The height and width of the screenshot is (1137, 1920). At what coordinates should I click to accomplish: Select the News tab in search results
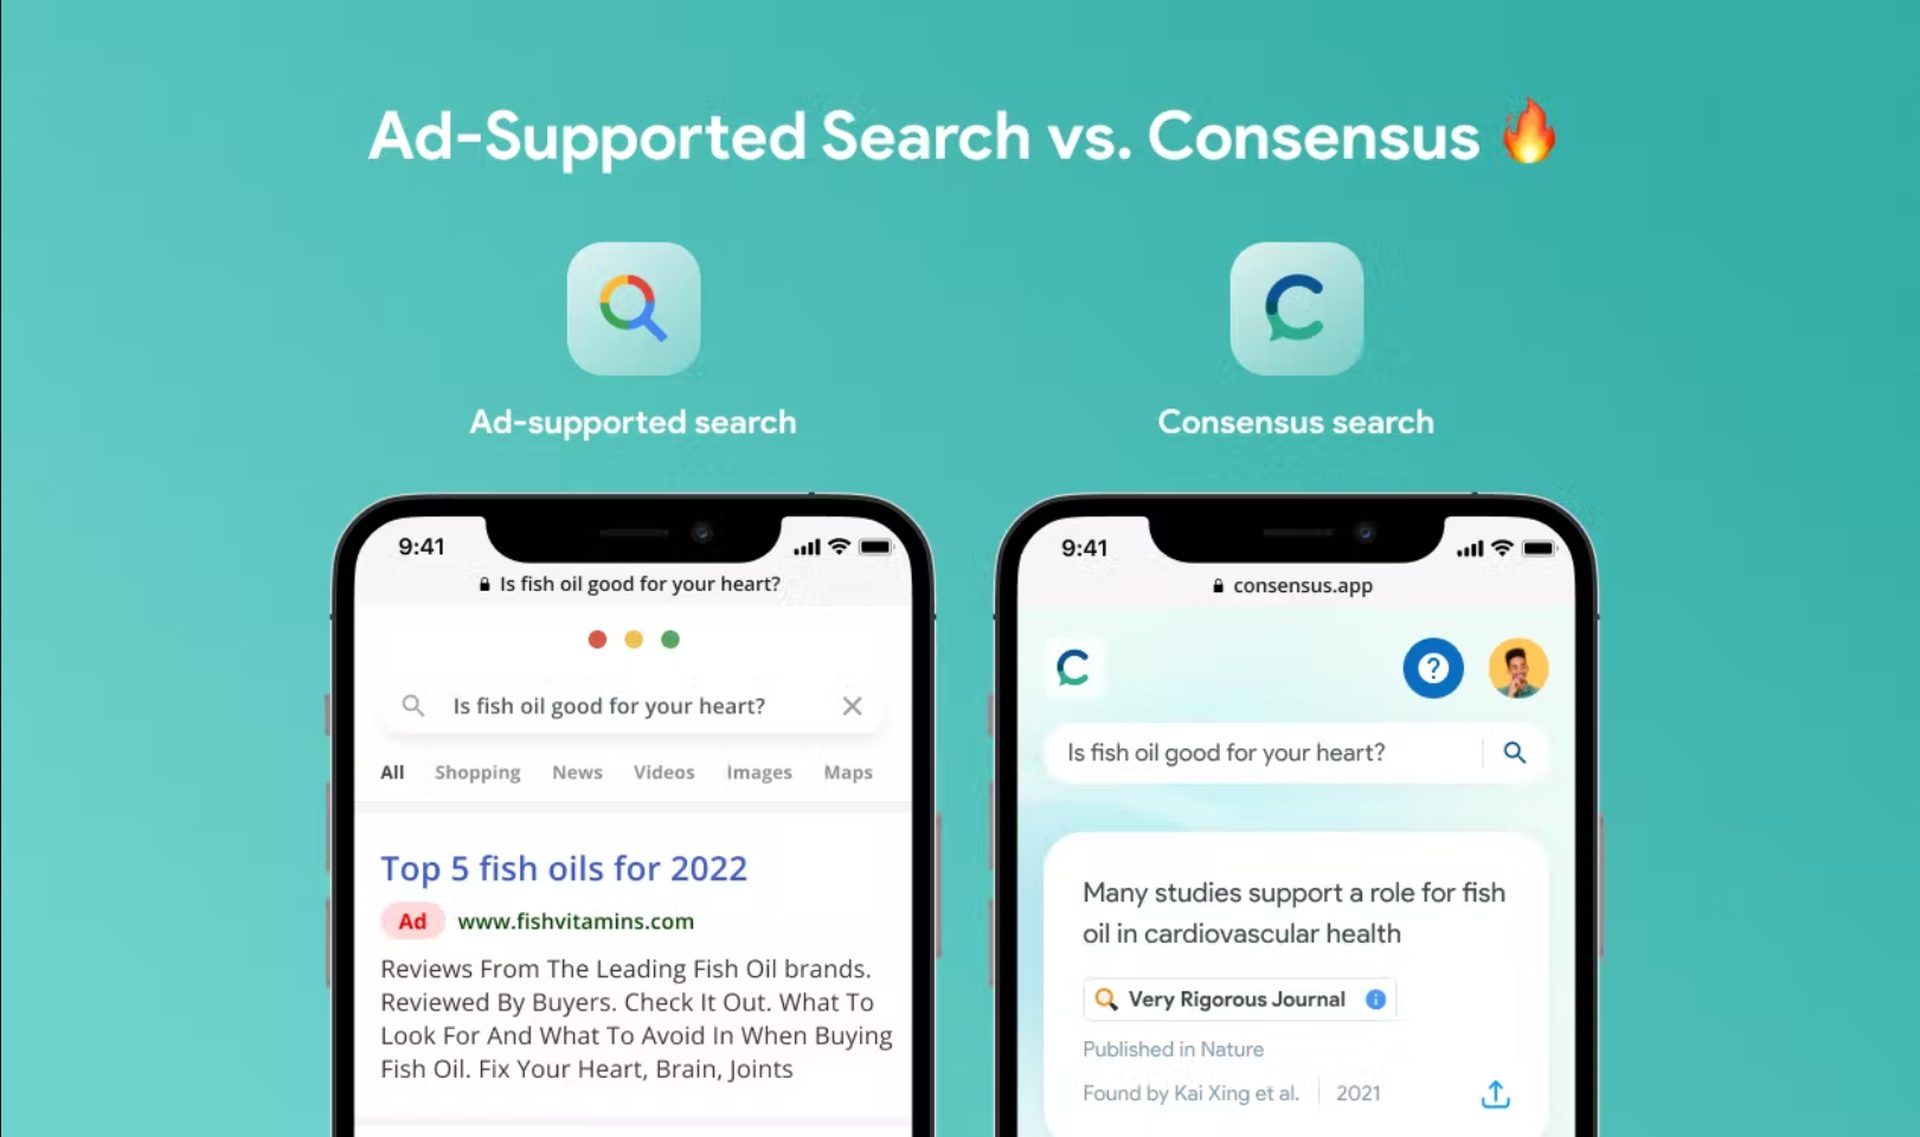[x=575, y=772]
